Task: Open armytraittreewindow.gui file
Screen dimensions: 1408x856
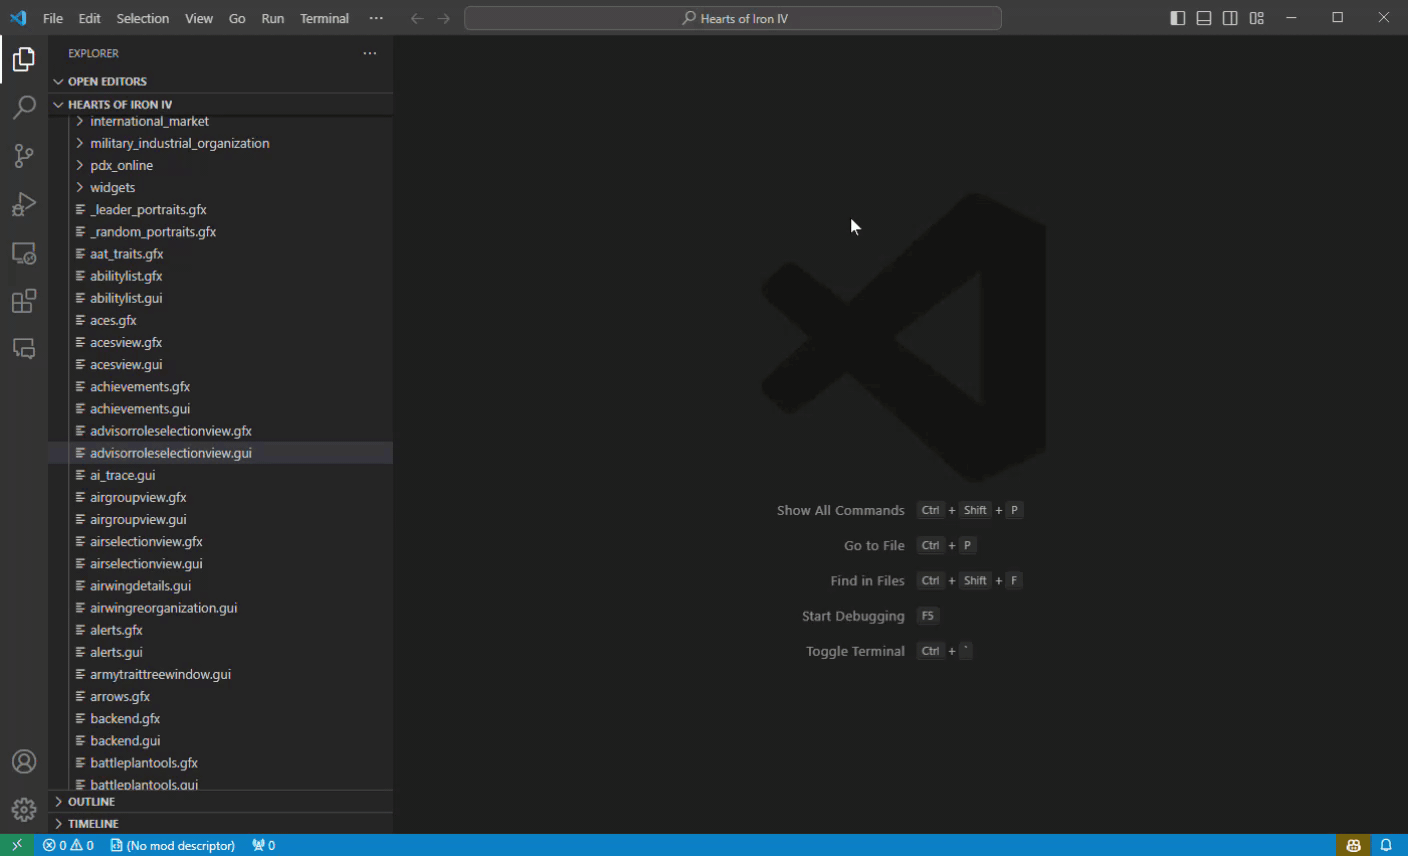Action: click(x=220, y=674)
